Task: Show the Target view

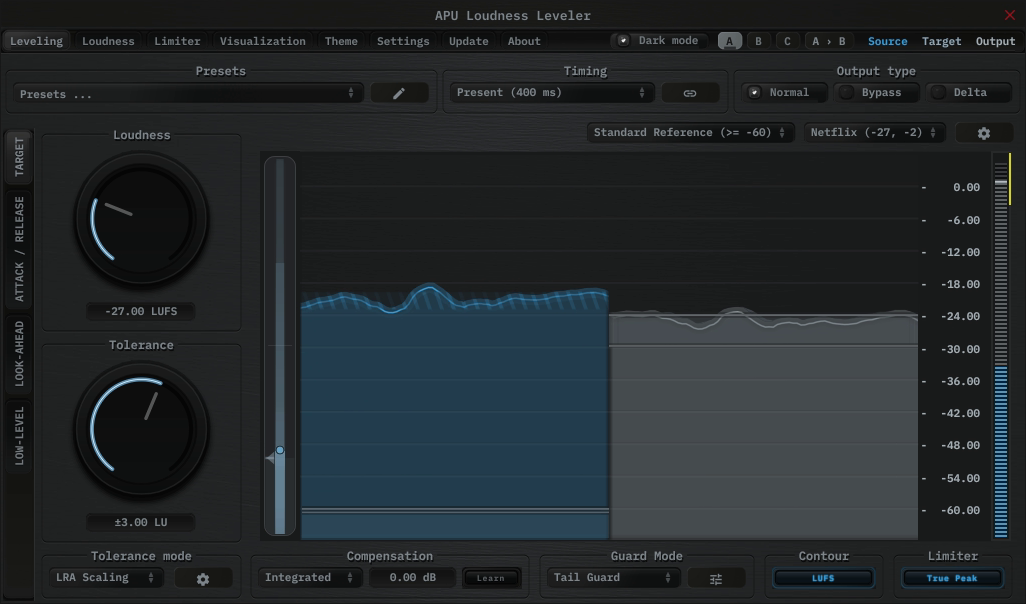Action: click(942, 41)
